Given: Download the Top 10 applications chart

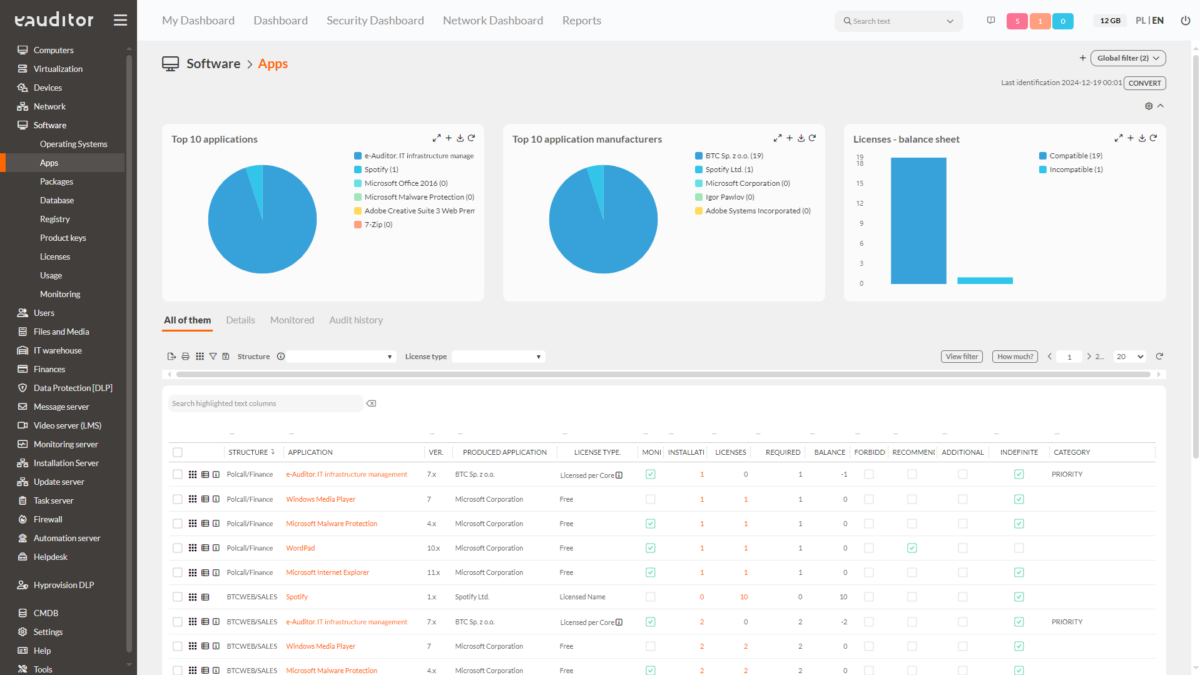Looking at the screenshot, I should [x=460, y=138].
